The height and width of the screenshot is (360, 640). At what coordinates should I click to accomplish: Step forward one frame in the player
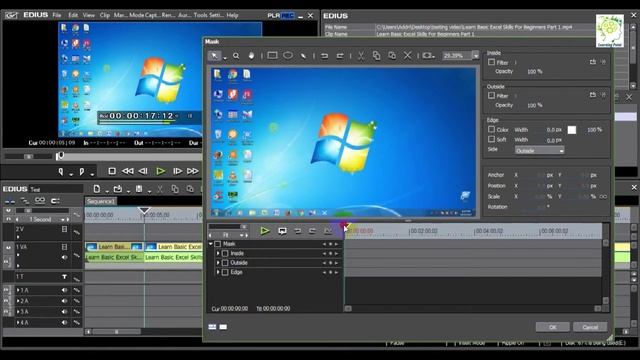pos(178,171)
